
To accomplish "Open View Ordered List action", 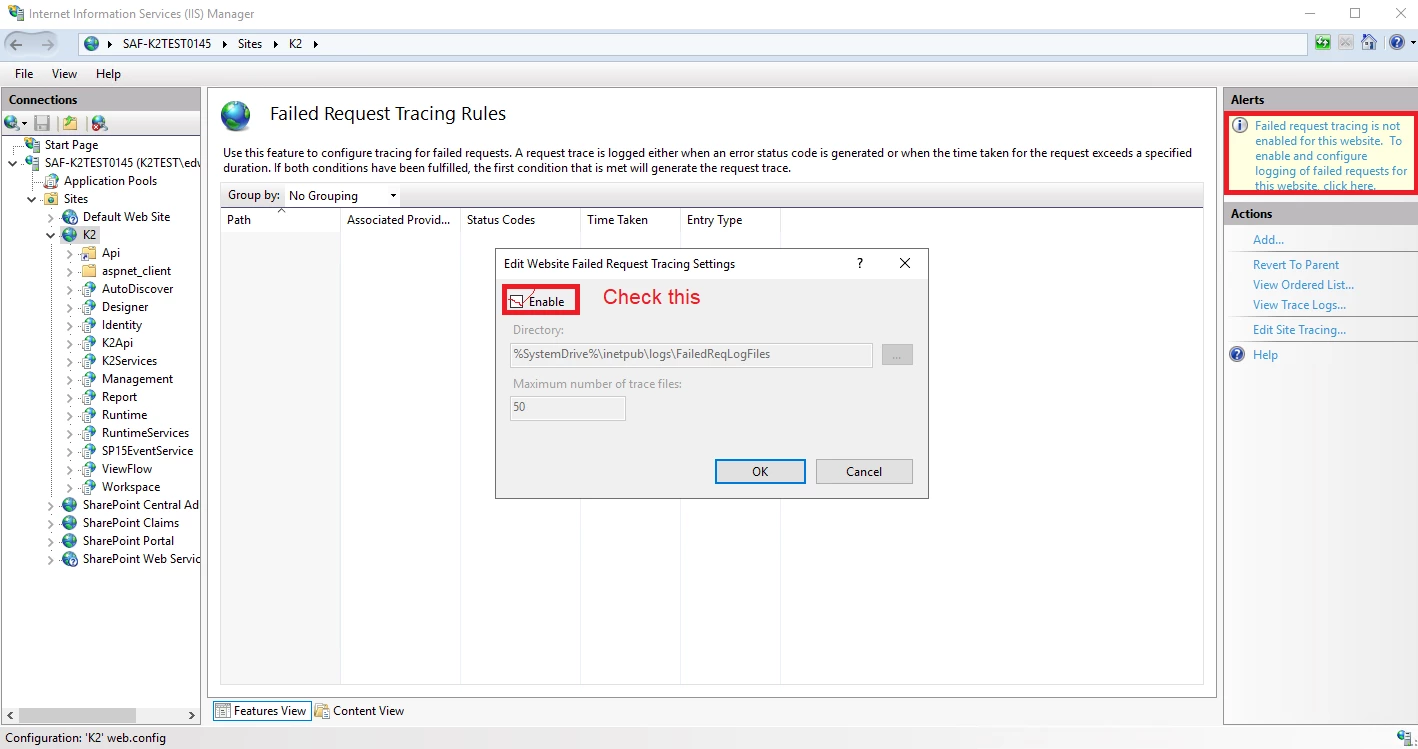I will [x=1303, y=285].
